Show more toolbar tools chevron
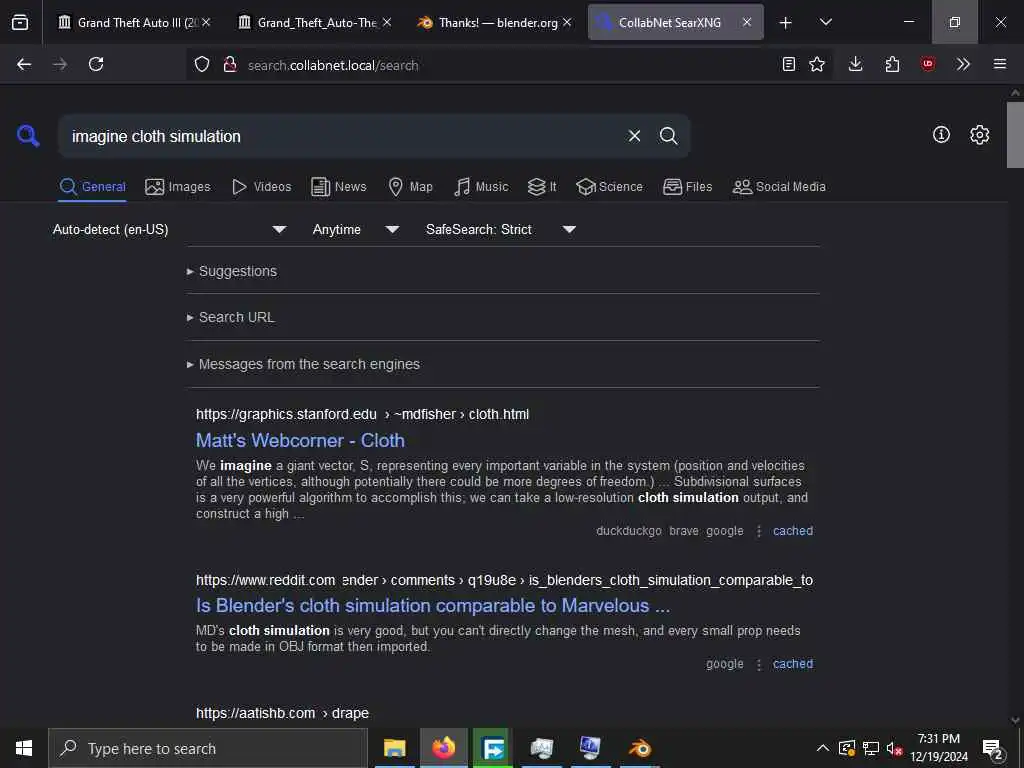The height and width of the screenshot is (768, 1024). click(963, 64)
